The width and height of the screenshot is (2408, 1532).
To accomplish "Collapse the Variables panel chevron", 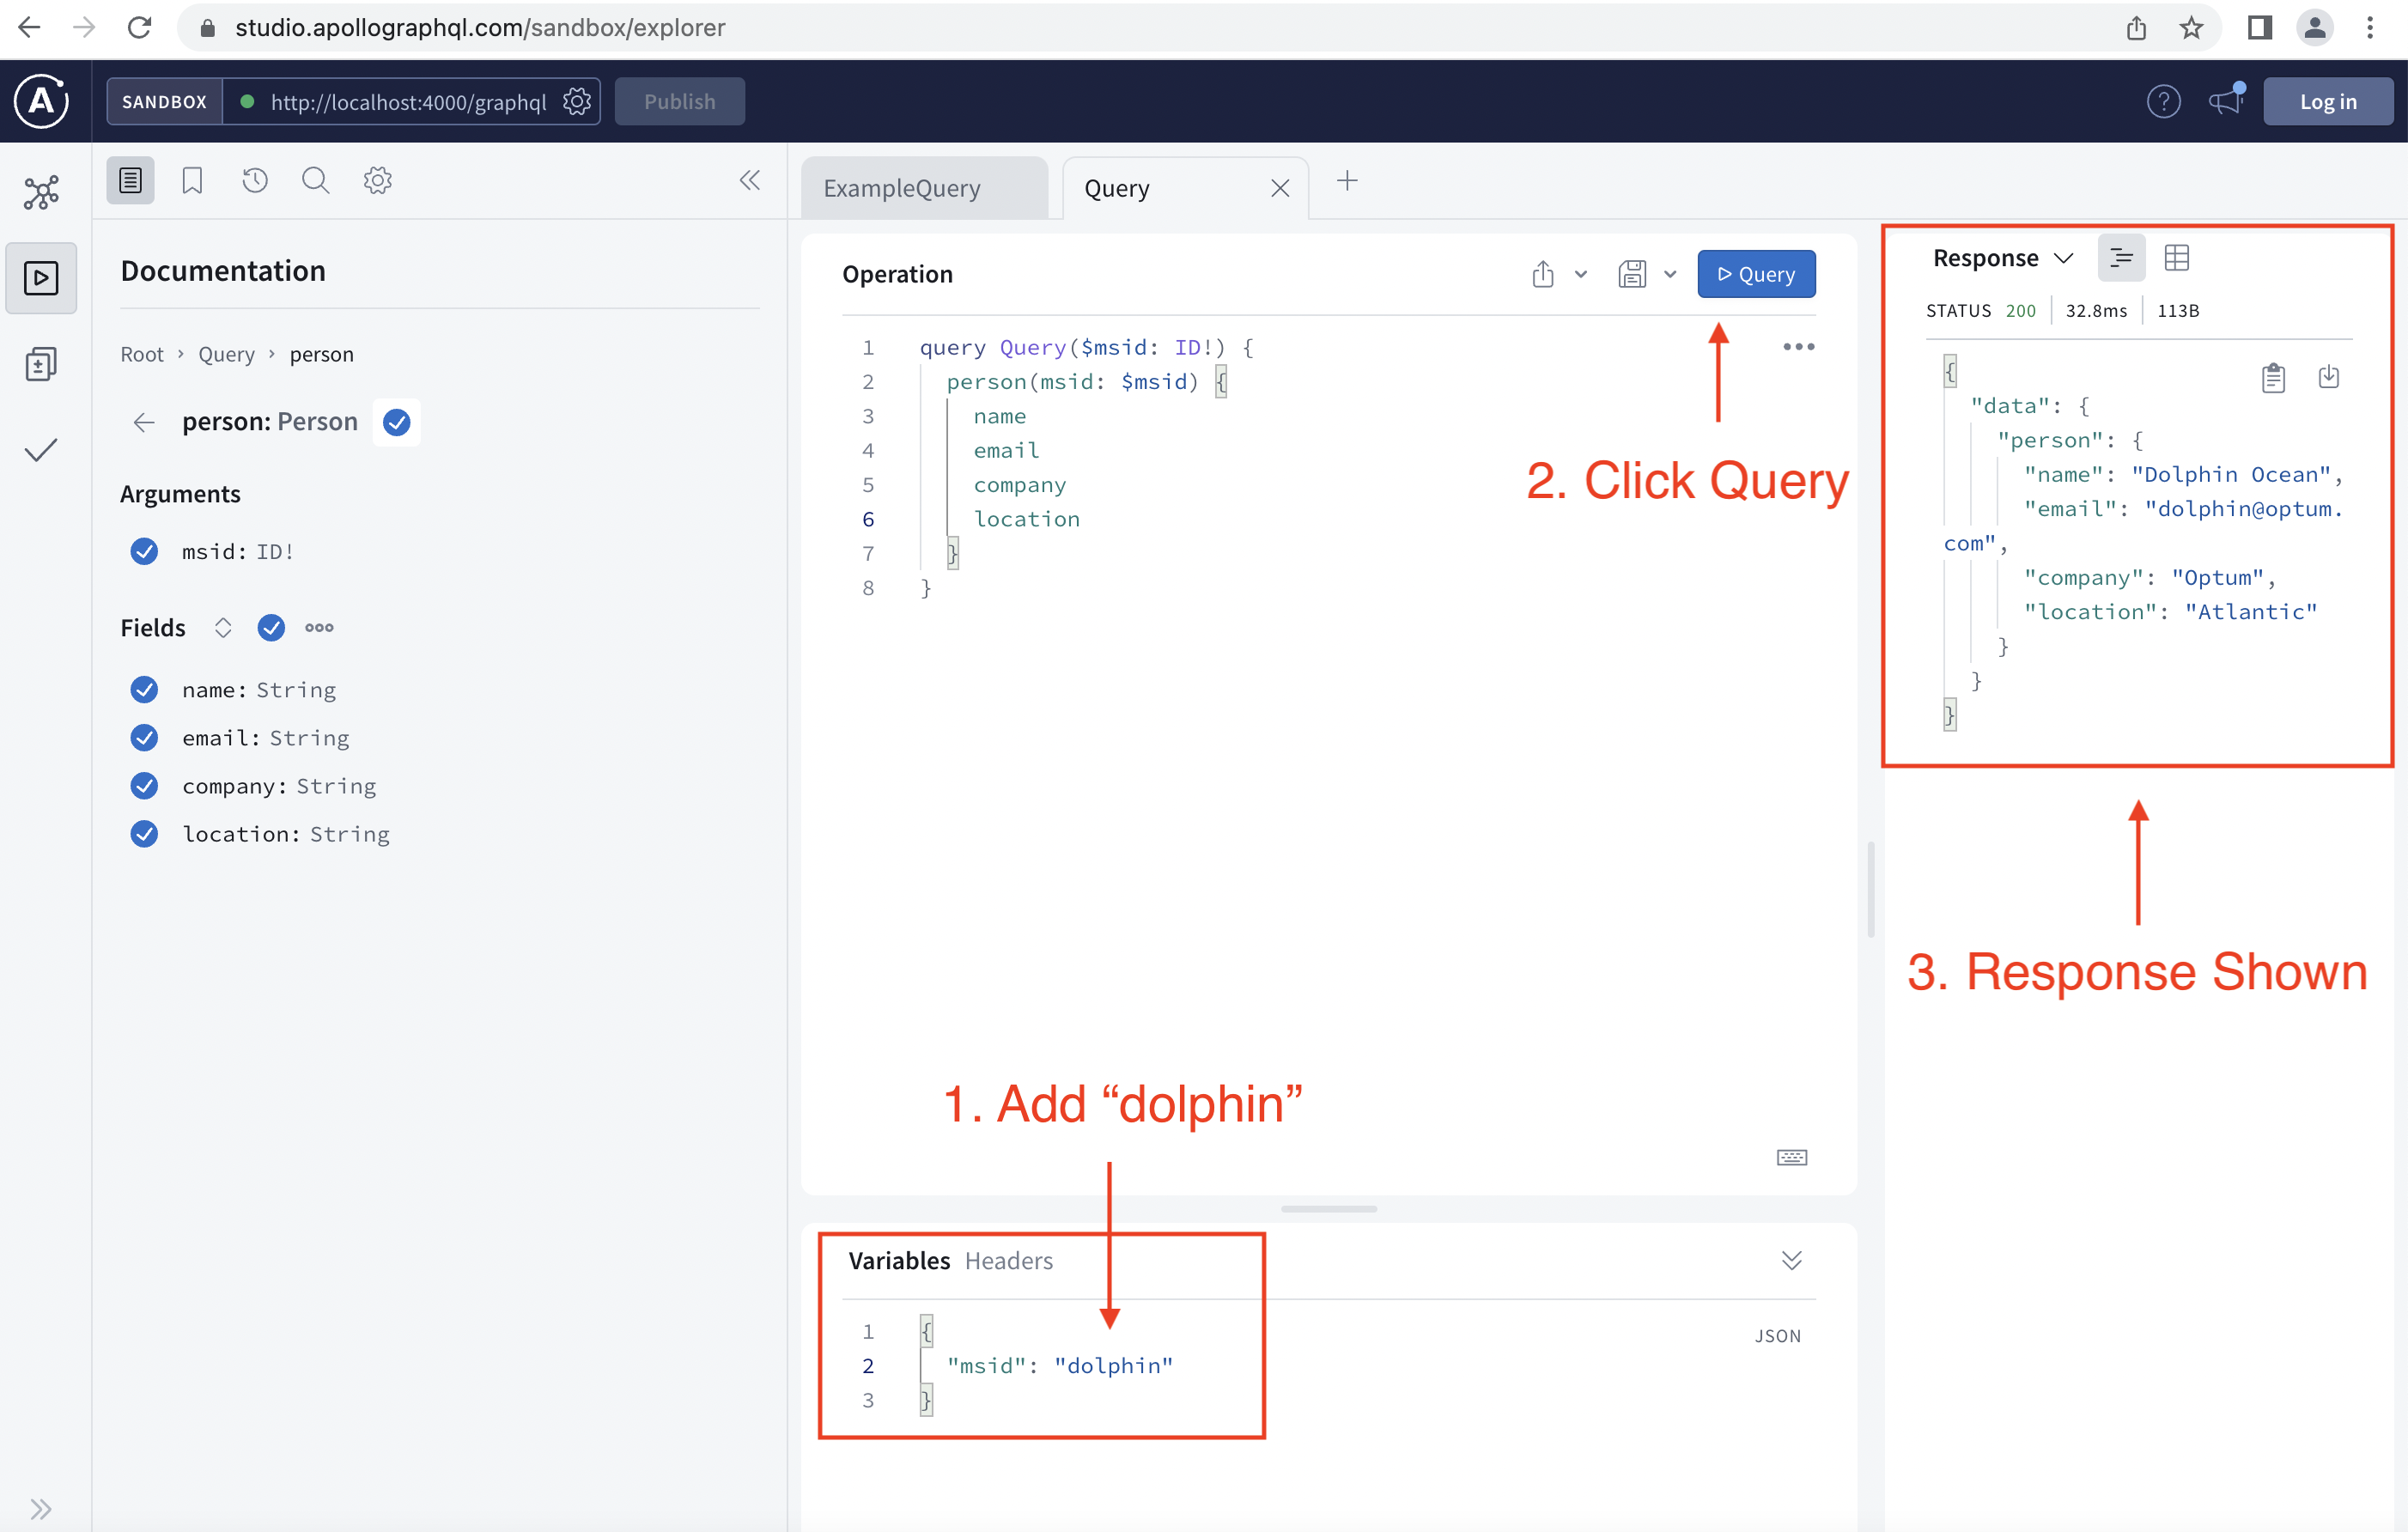I will point(1791,1260).
